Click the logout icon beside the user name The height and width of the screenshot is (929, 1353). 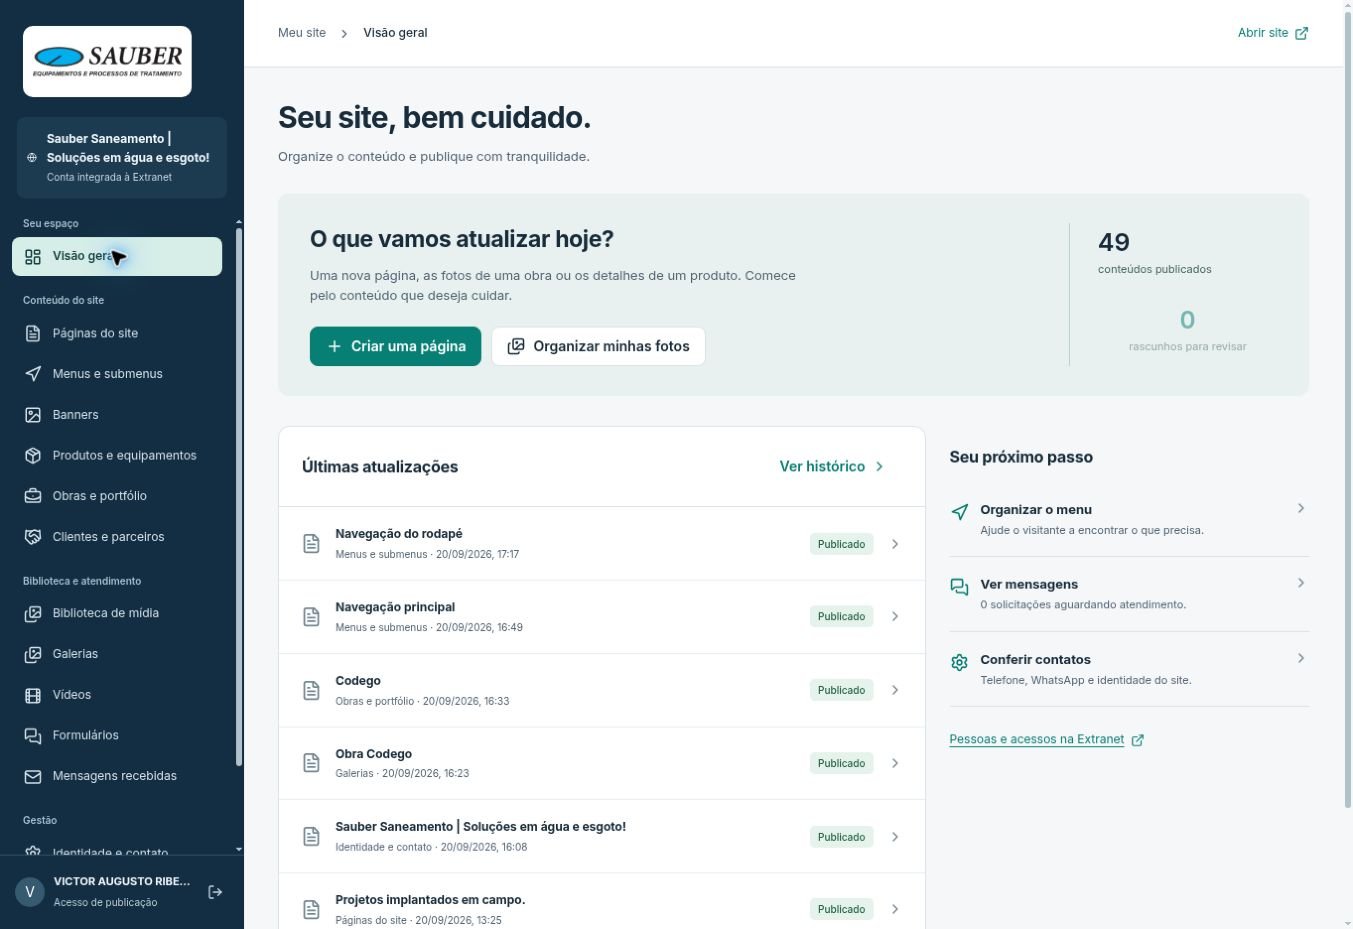215,892
